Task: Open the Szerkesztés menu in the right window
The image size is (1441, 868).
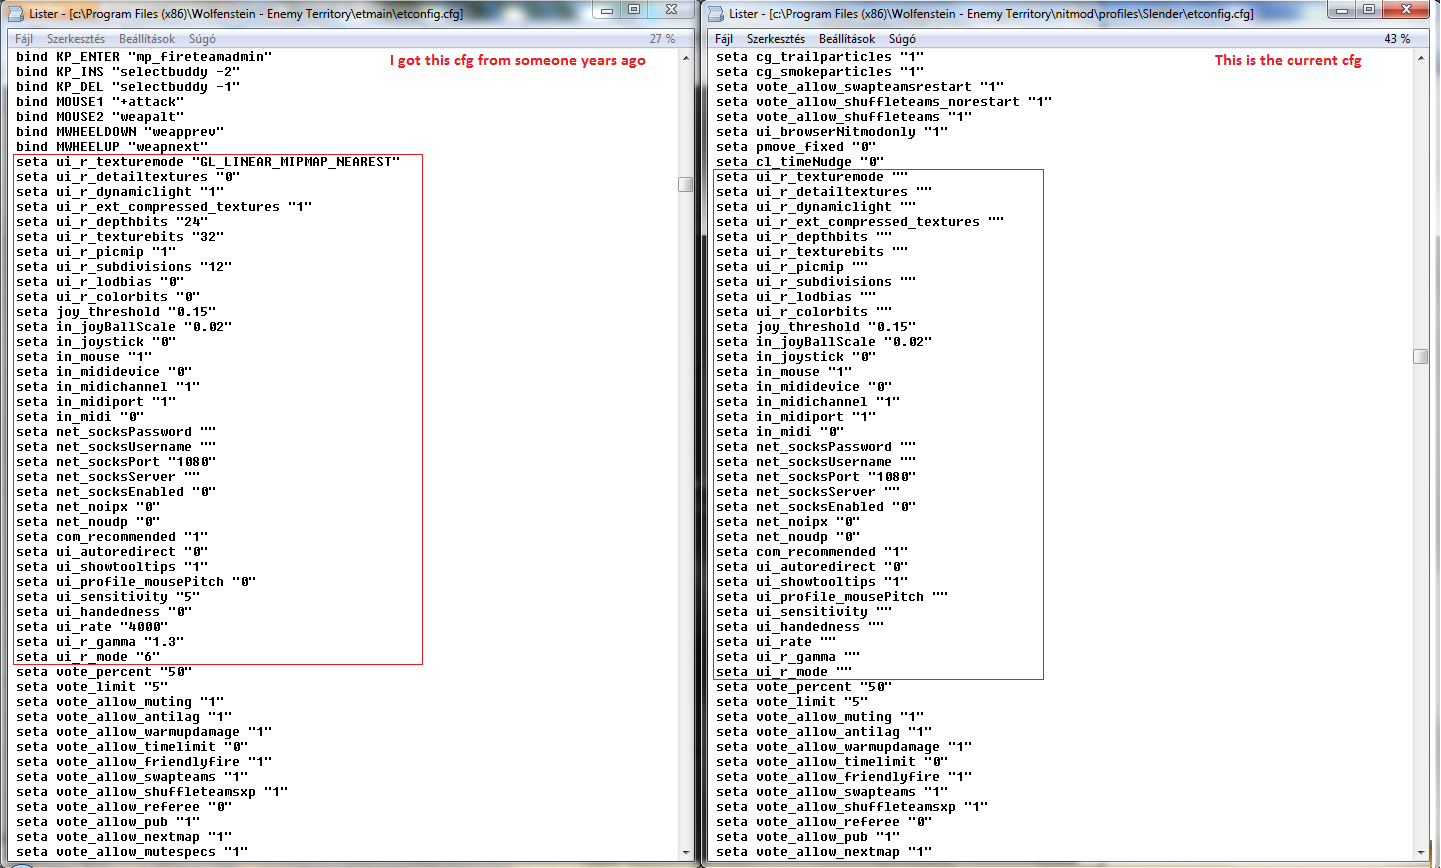Action: coord(776,39)
